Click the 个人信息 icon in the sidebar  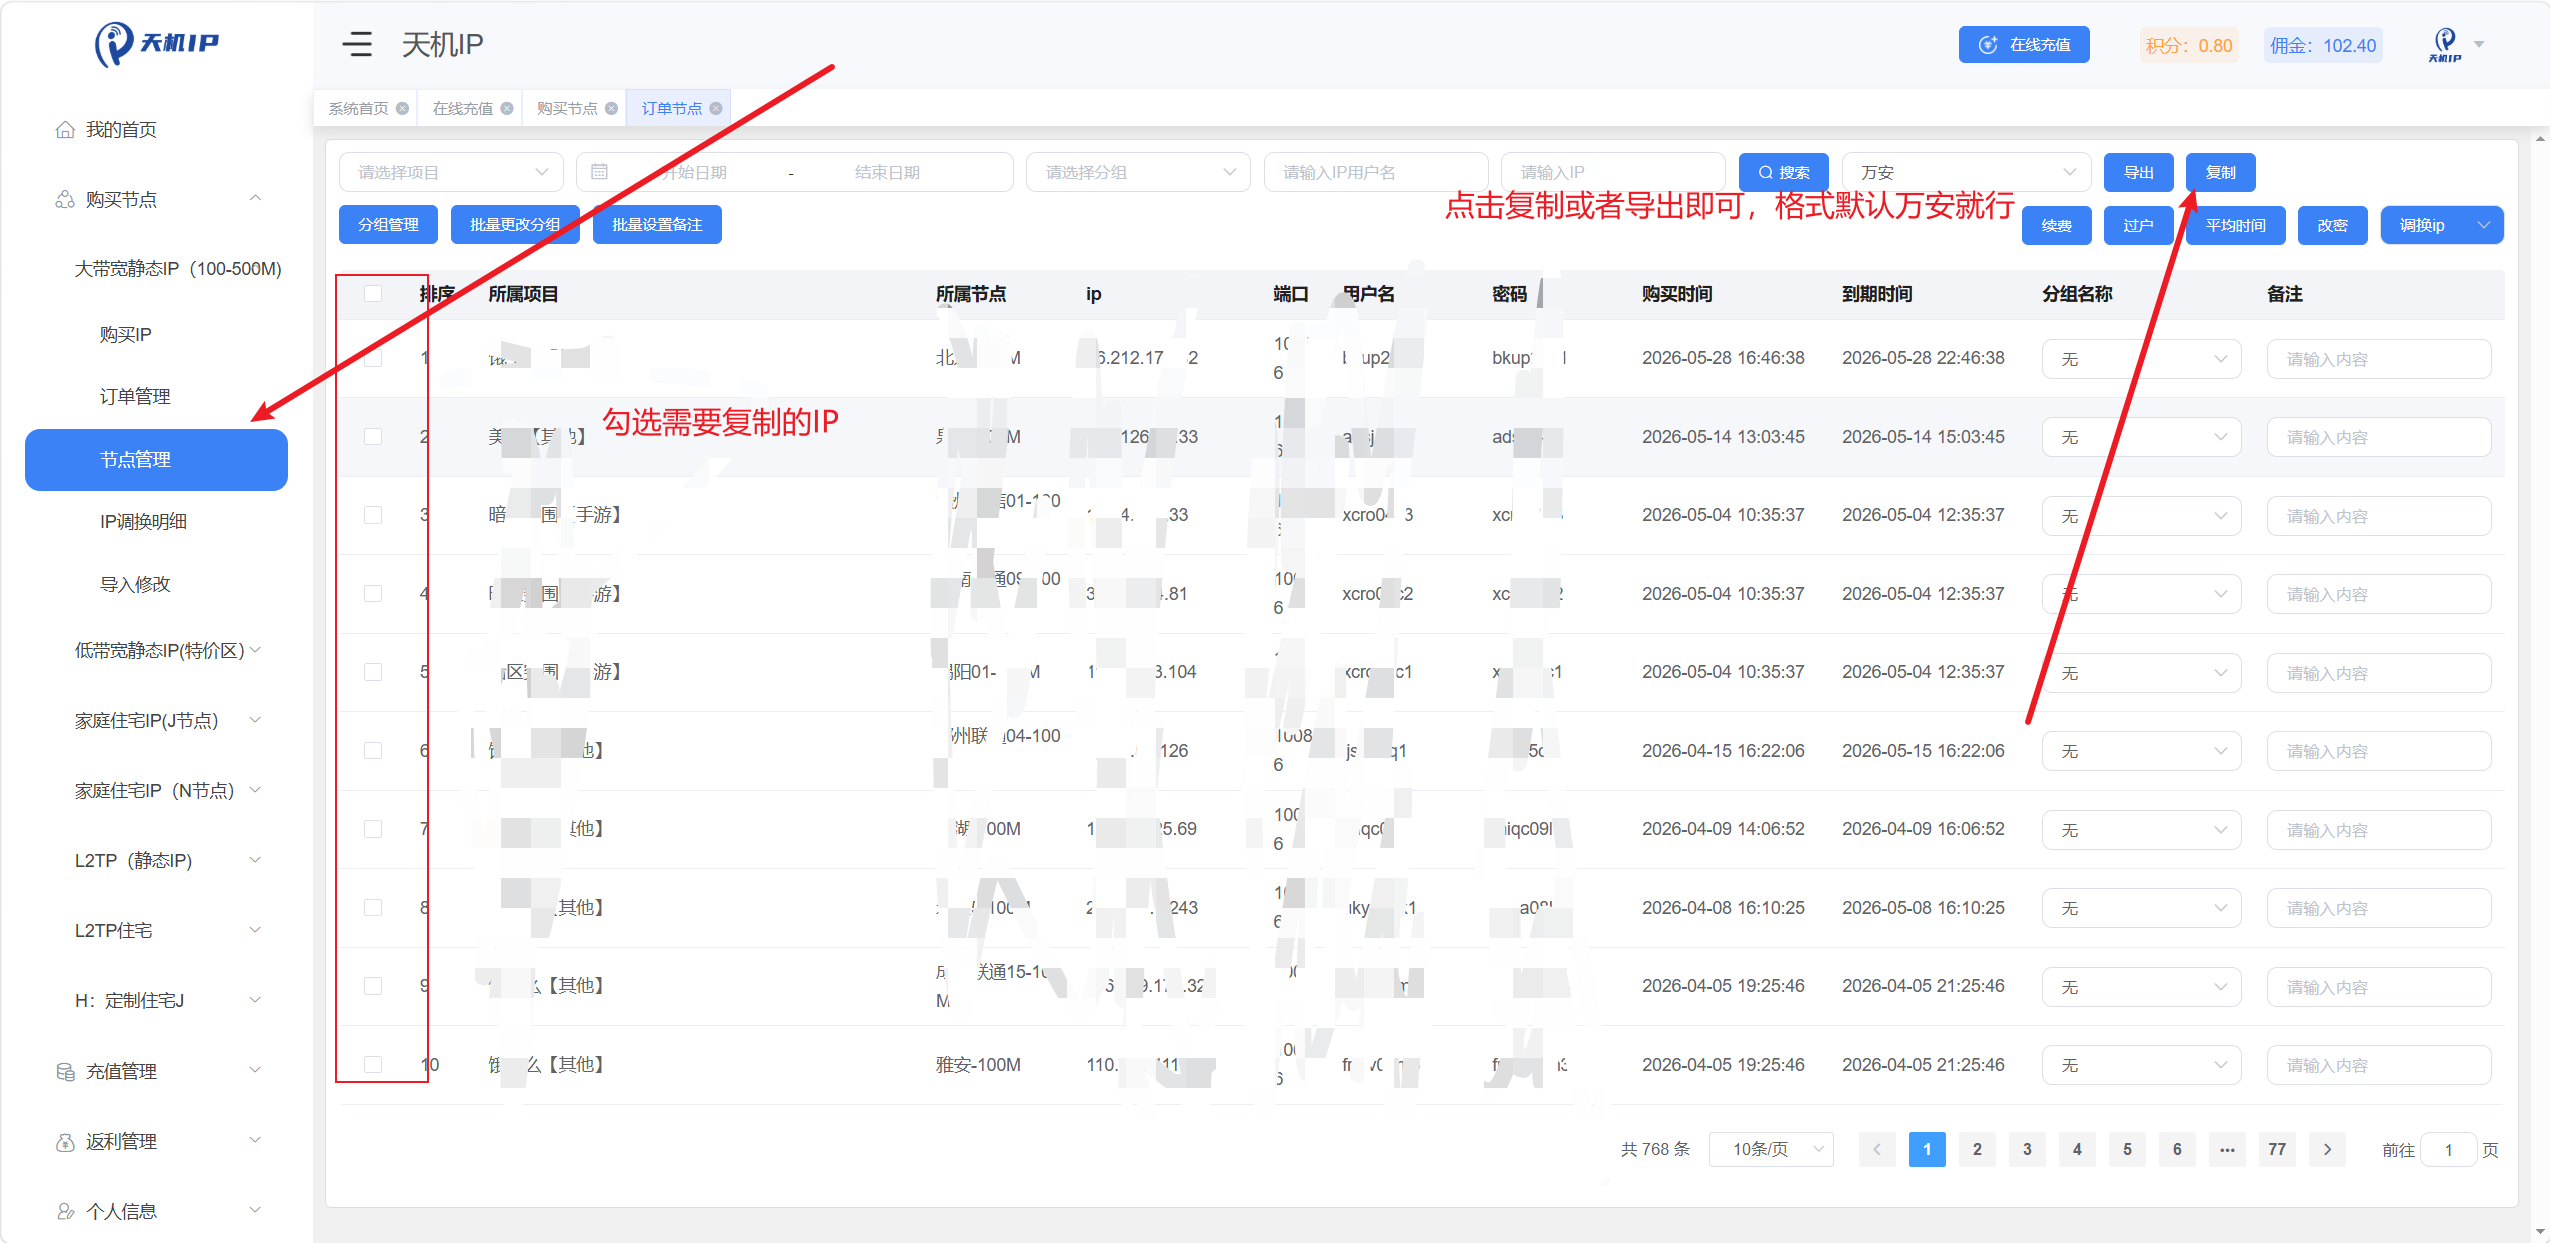pyautogui.click(x=65, y=1212)
